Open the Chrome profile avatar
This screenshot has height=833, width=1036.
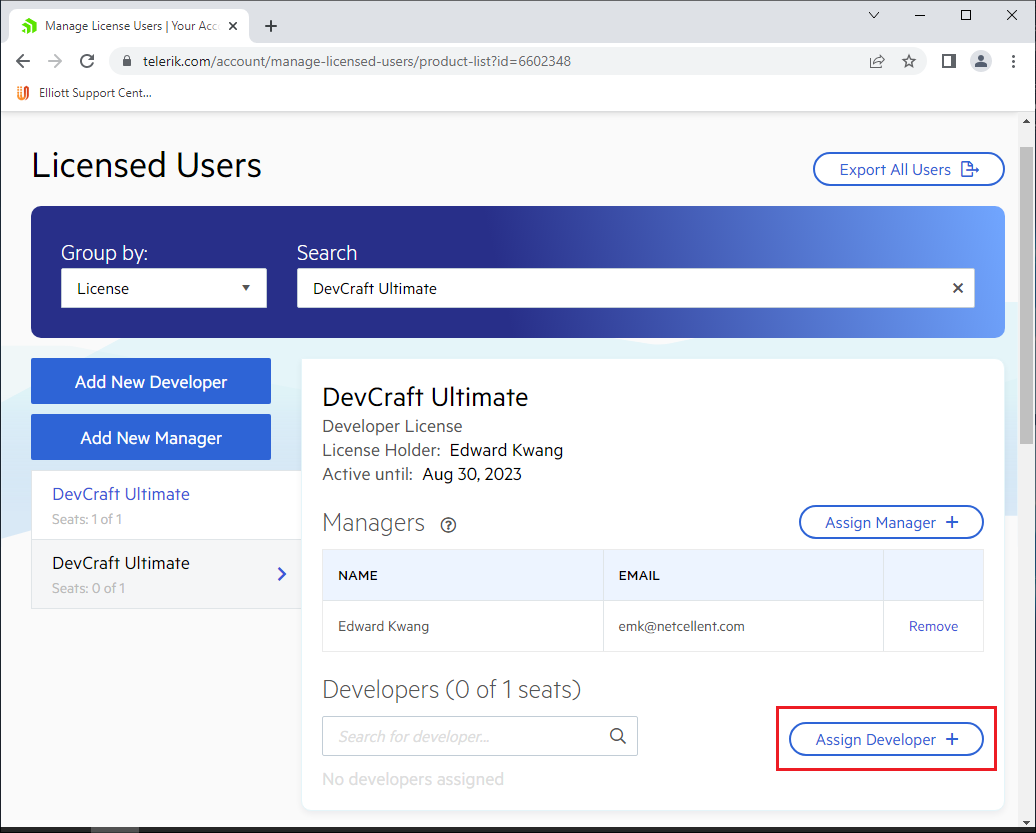coord(980,61)
